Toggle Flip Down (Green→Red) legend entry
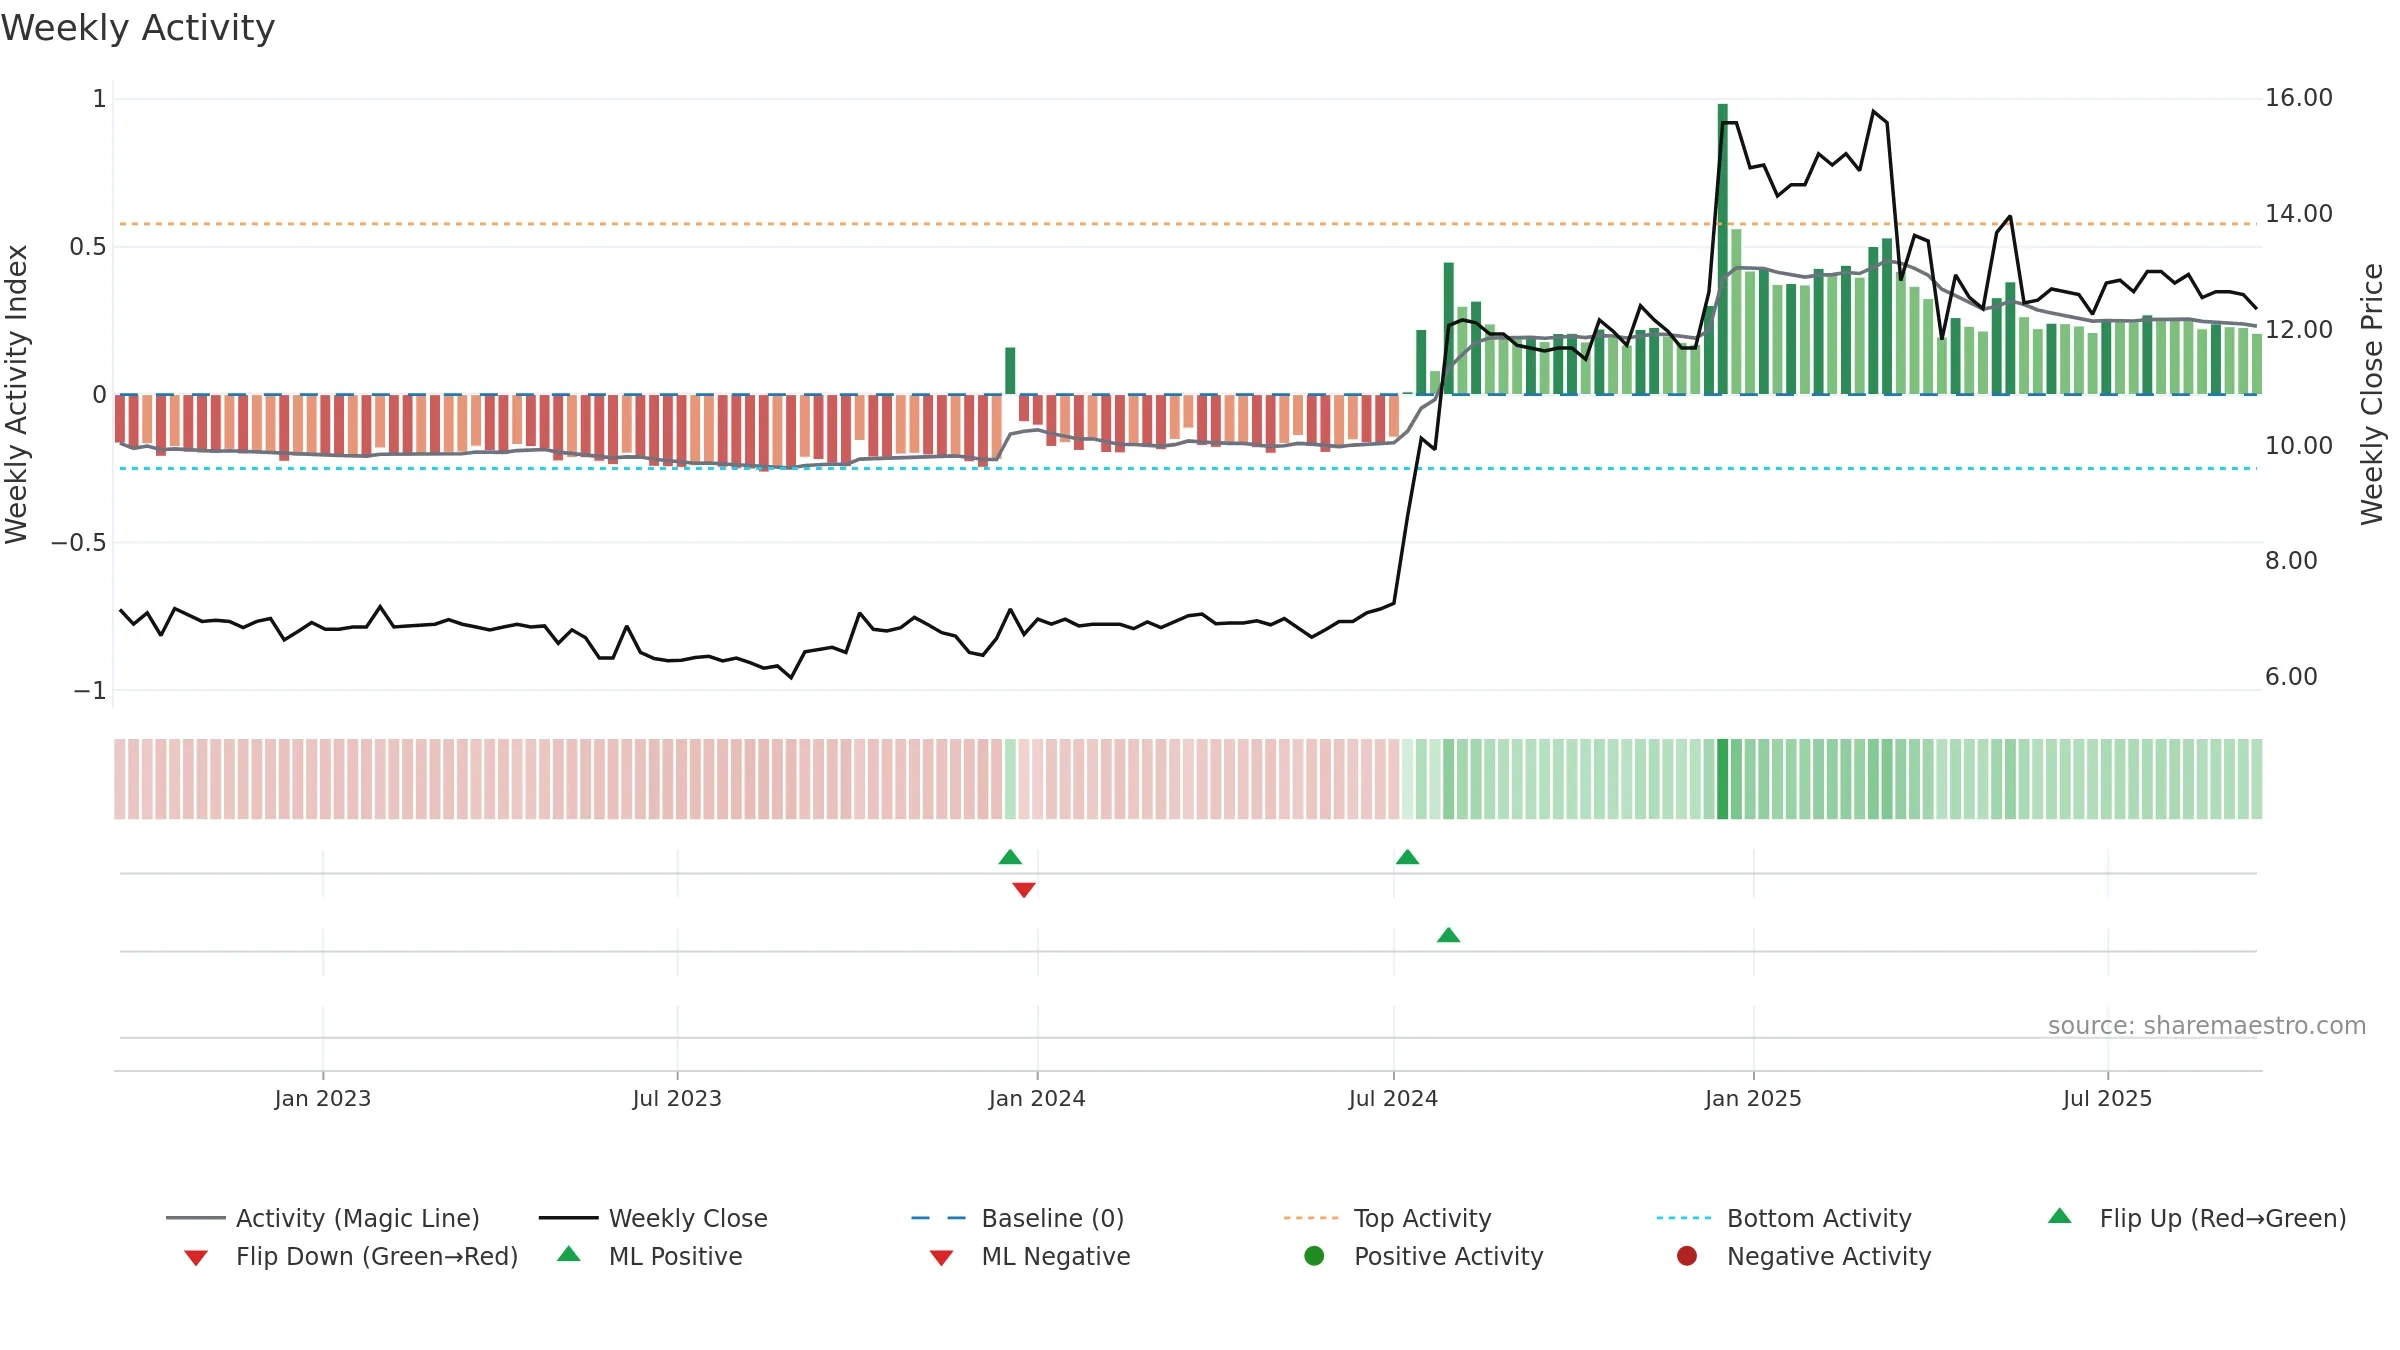The image size is (2400, 1350). point(351,1256)
